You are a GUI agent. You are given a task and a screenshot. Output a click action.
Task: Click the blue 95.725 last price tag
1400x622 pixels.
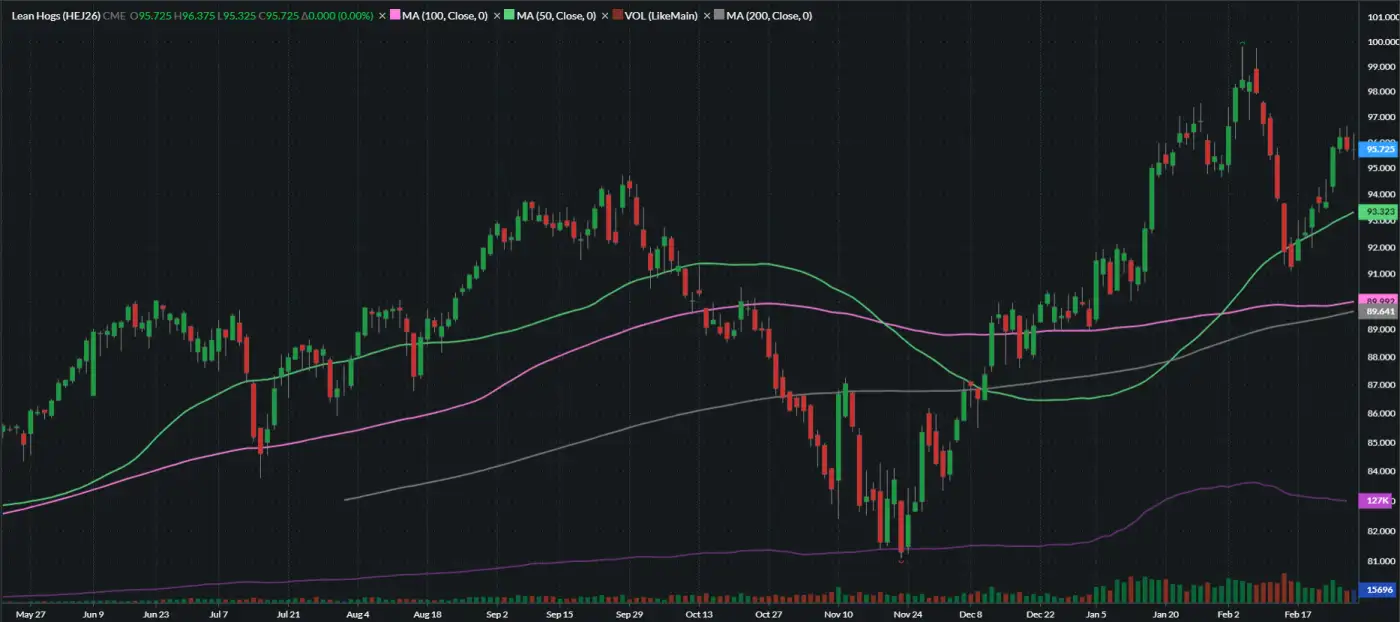(x=1379, y=149)
